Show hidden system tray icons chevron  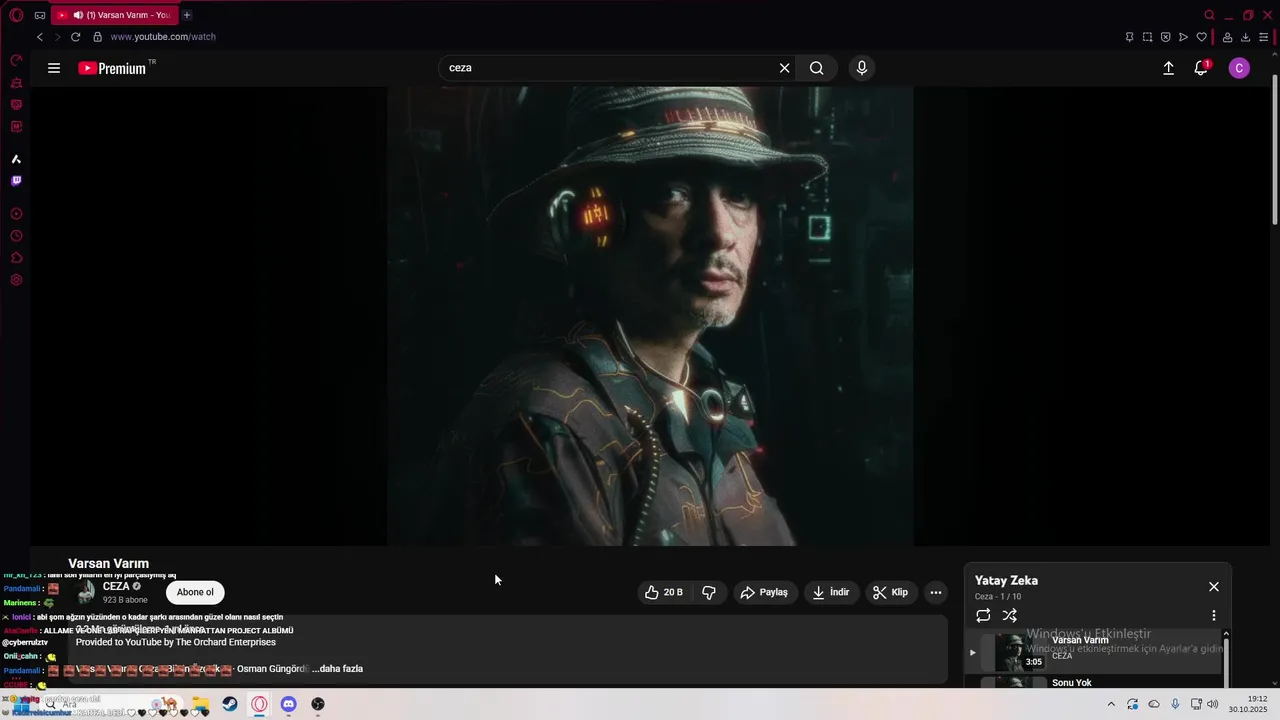[1111, 704]
